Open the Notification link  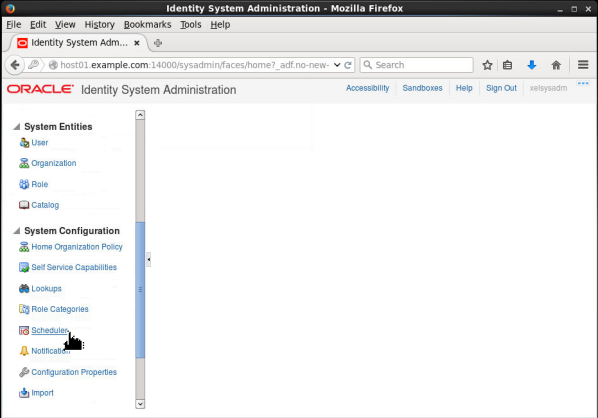coord(51,351)
